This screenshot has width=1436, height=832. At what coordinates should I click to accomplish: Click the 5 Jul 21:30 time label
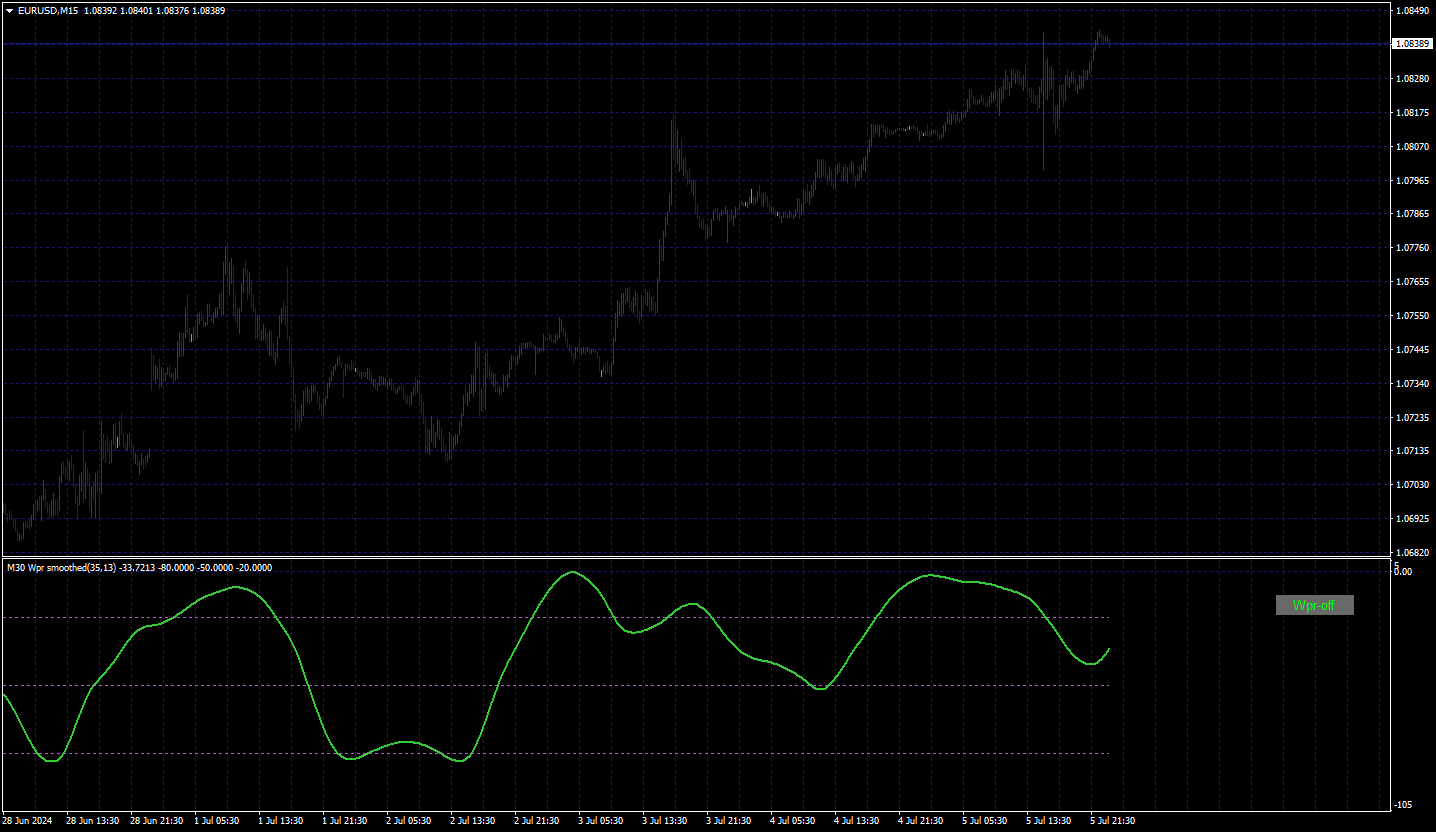1113,821
